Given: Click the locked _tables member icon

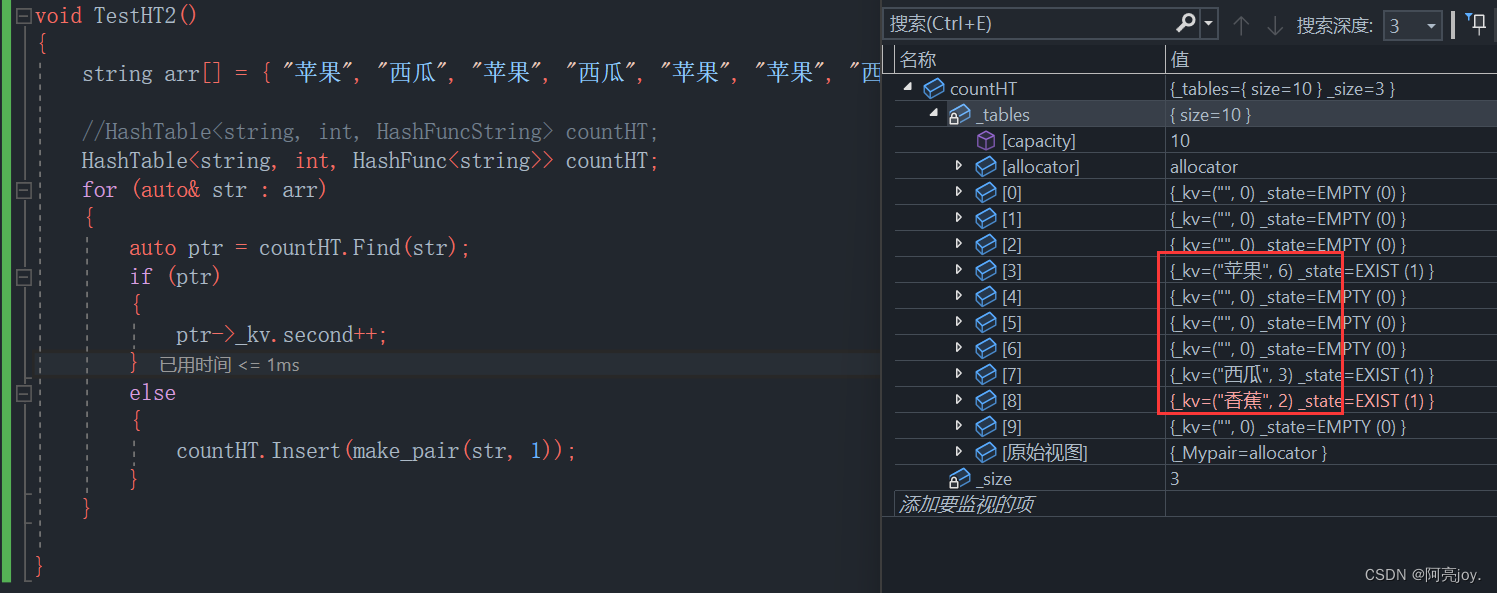Looking at the screenshot, I should click(960, 115).
